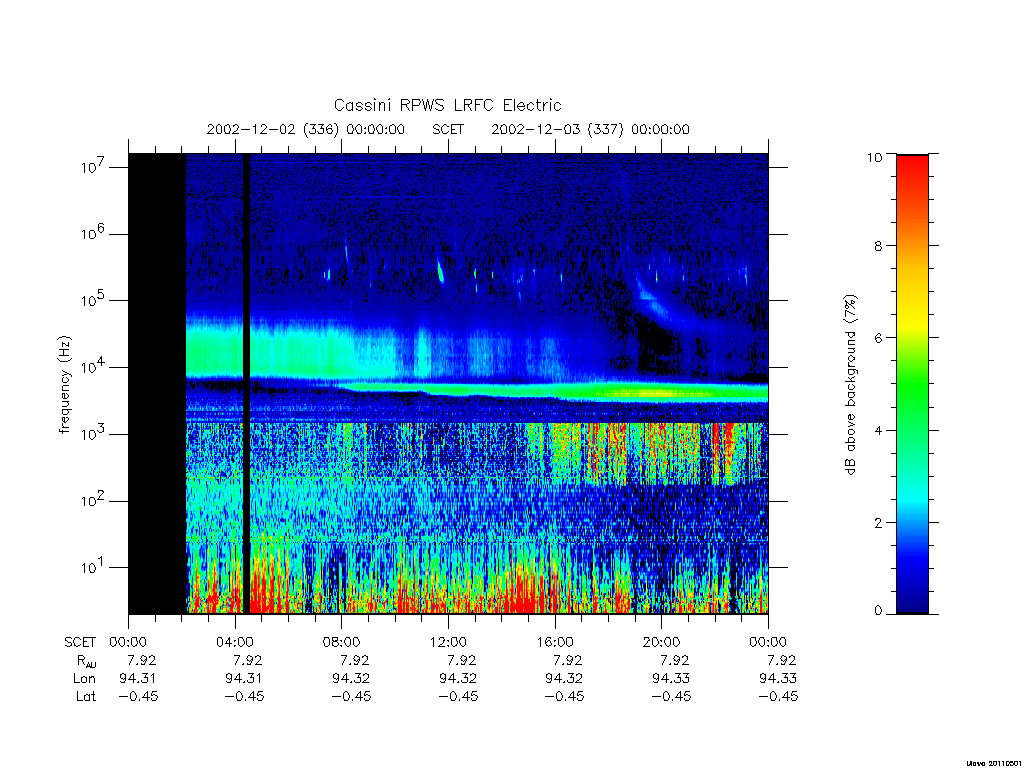The image size is (1024, 768).
Task: Click the 10^3 frequency tick label
Action: [x=95, y=433]
